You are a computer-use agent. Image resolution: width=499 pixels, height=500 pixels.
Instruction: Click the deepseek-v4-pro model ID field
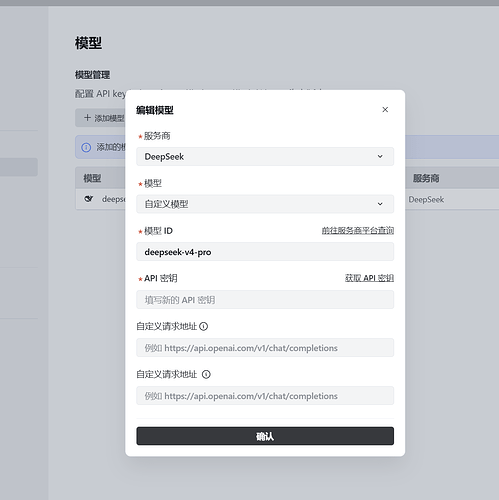tap(265, 252)
